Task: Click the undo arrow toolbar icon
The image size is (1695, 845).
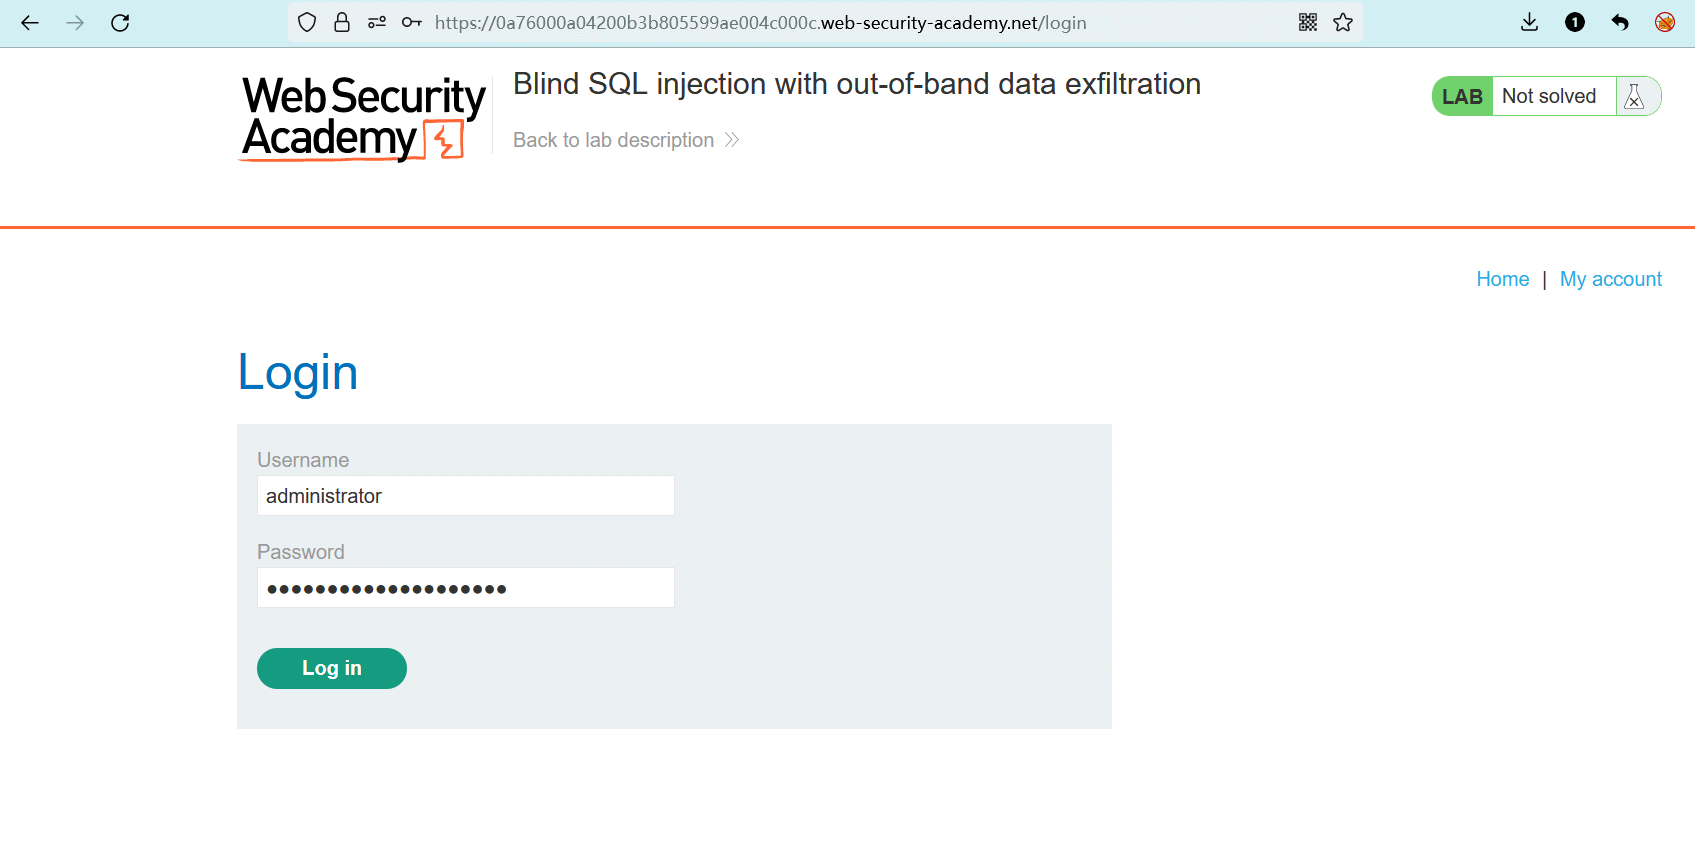Action: pos(1620,23)
